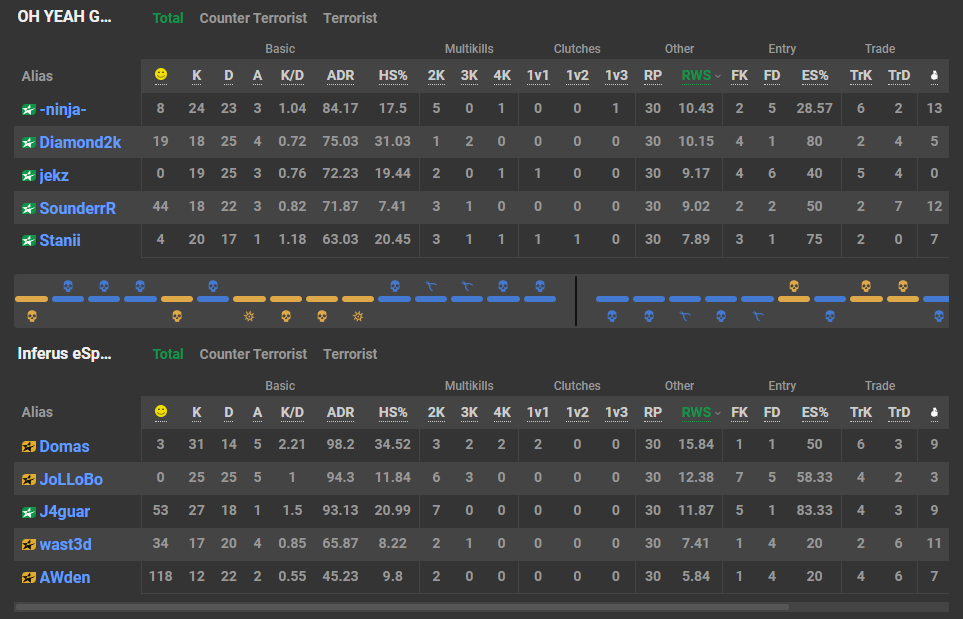Click the green flag icon beside J4guar
The width and height of the screenshot is (963, 619).
point(28,512)
